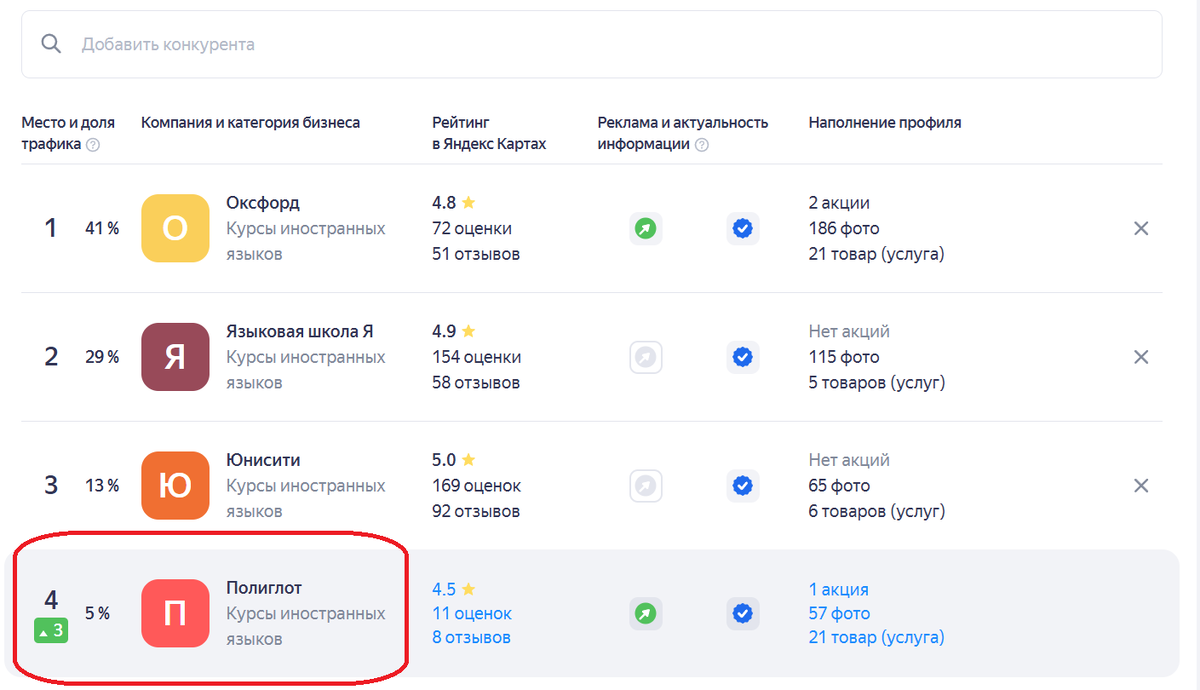This screenshot has height=690, width=1200.
Task: Click '5 товаров (услуг)' text
Action: coord(876,383)
